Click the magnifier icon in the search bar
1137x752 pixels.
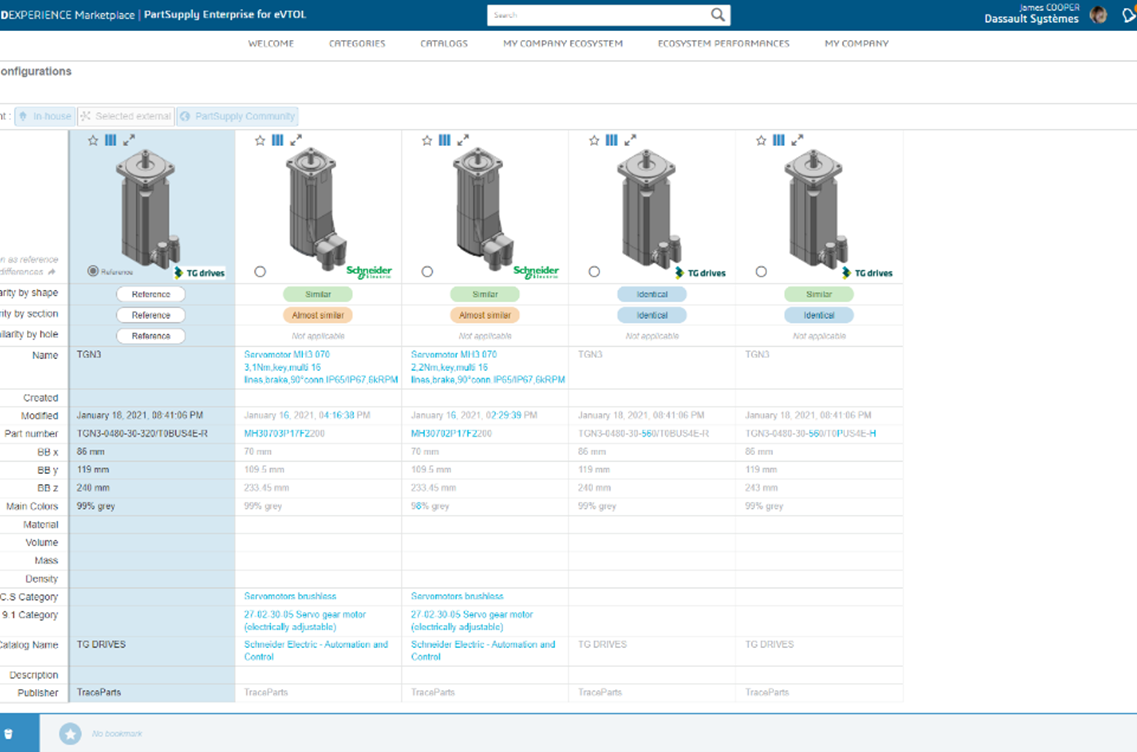tap(718, 15)
